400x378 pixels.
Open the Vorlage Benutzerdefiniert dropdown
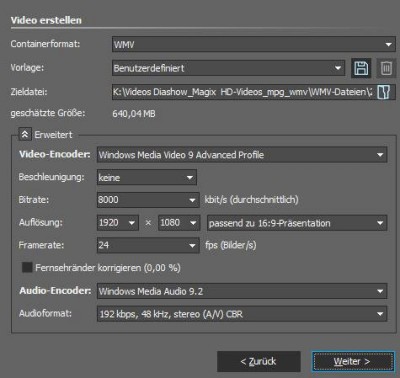(x=228, y=68)
